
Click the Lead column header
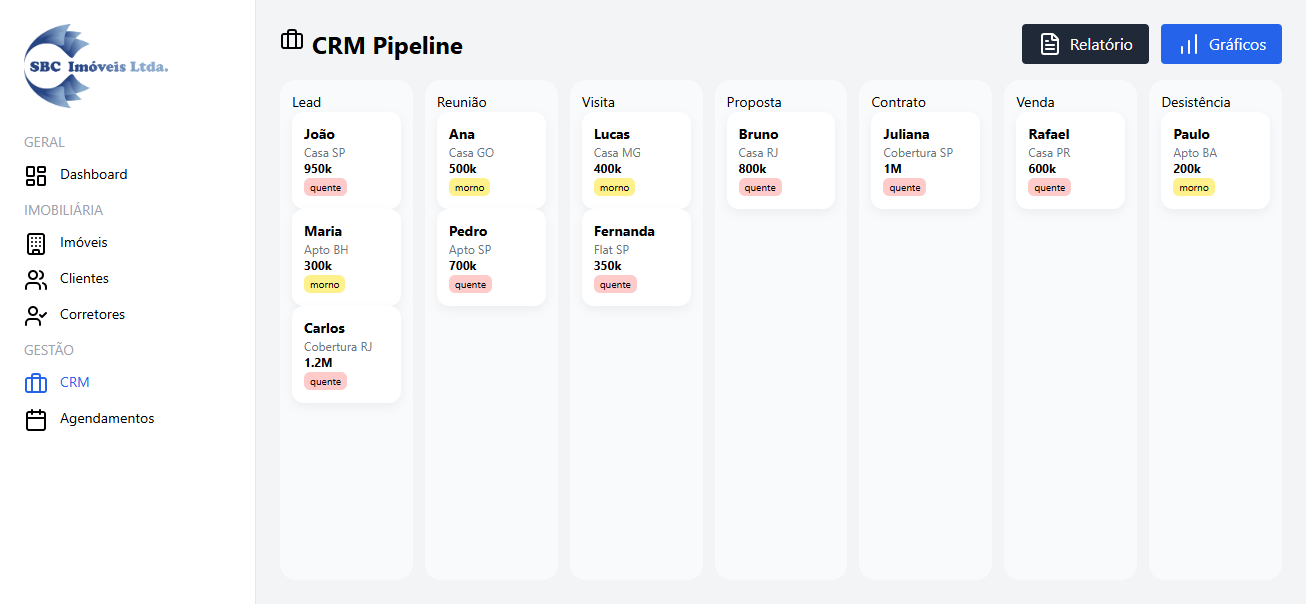click(x=306, y=102)
